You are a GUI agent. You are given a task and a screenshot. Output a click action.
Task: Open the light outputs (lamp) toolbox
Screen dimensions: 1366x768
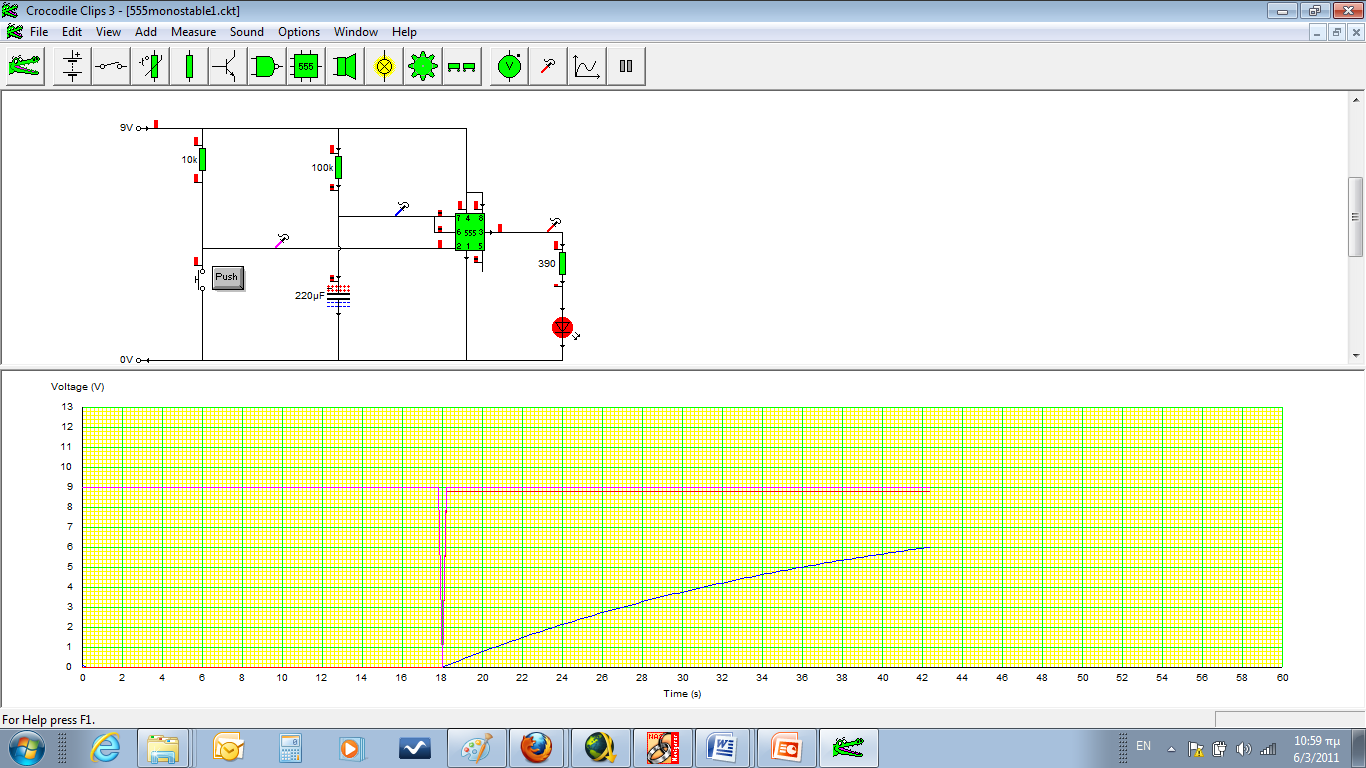tap(384, 67)
